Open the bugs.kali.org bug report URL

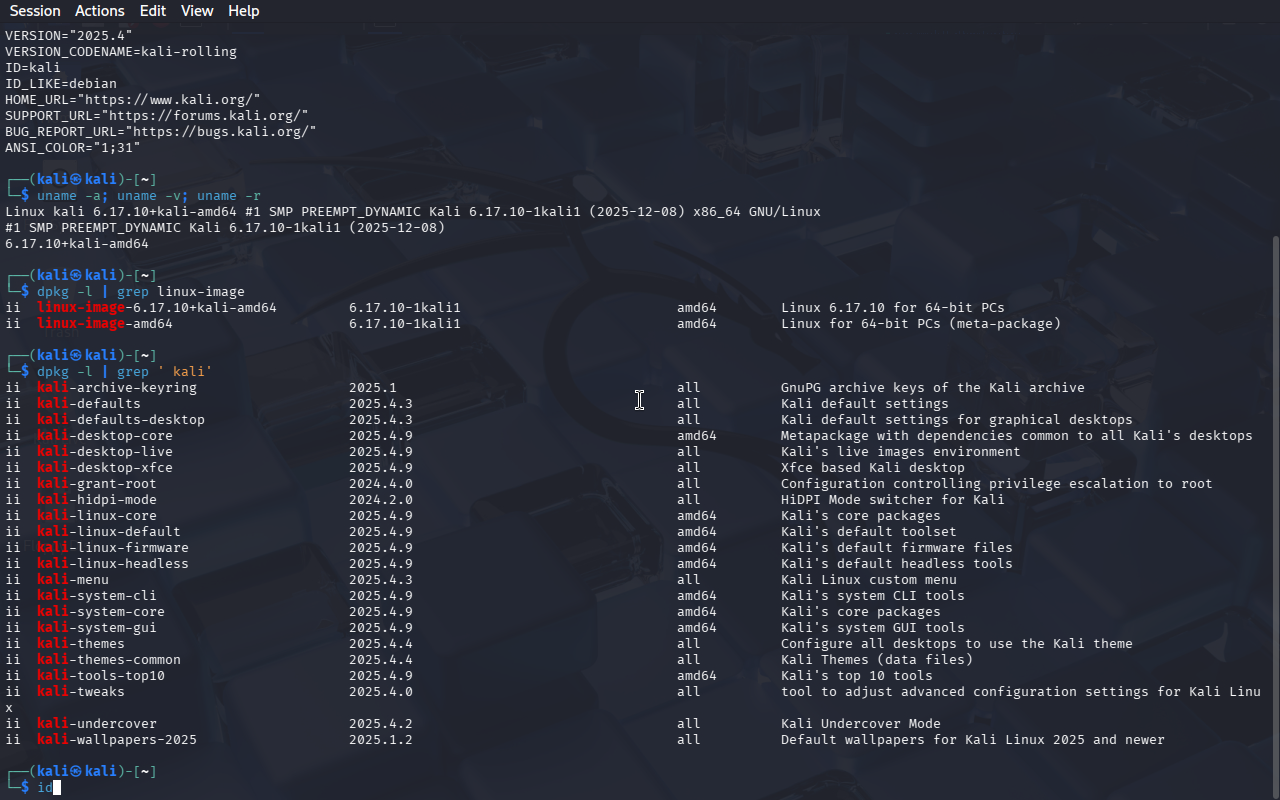pos(220,131)
